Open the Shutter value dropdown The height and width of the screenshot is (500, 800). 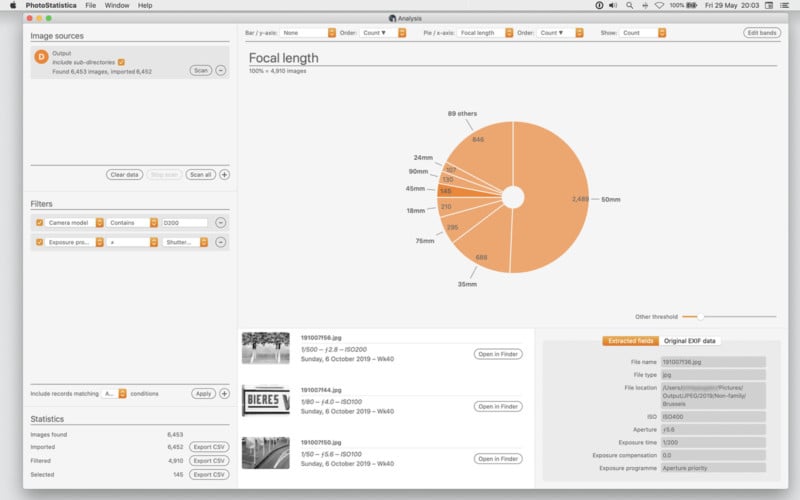pyautogui.click(x=185, y=242)
